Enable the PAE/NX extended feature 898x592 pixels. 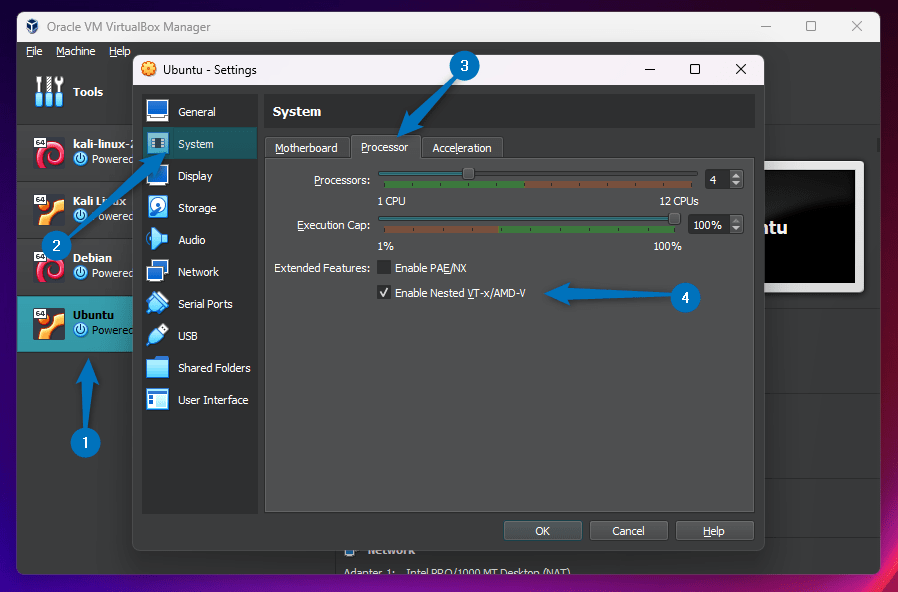(x=383, y=267)
